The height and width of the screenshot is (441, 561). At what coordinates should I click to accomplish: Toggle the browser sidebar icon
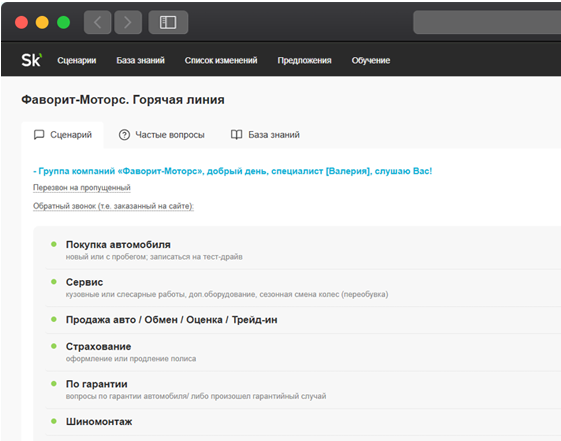click(x=168, y=22)
